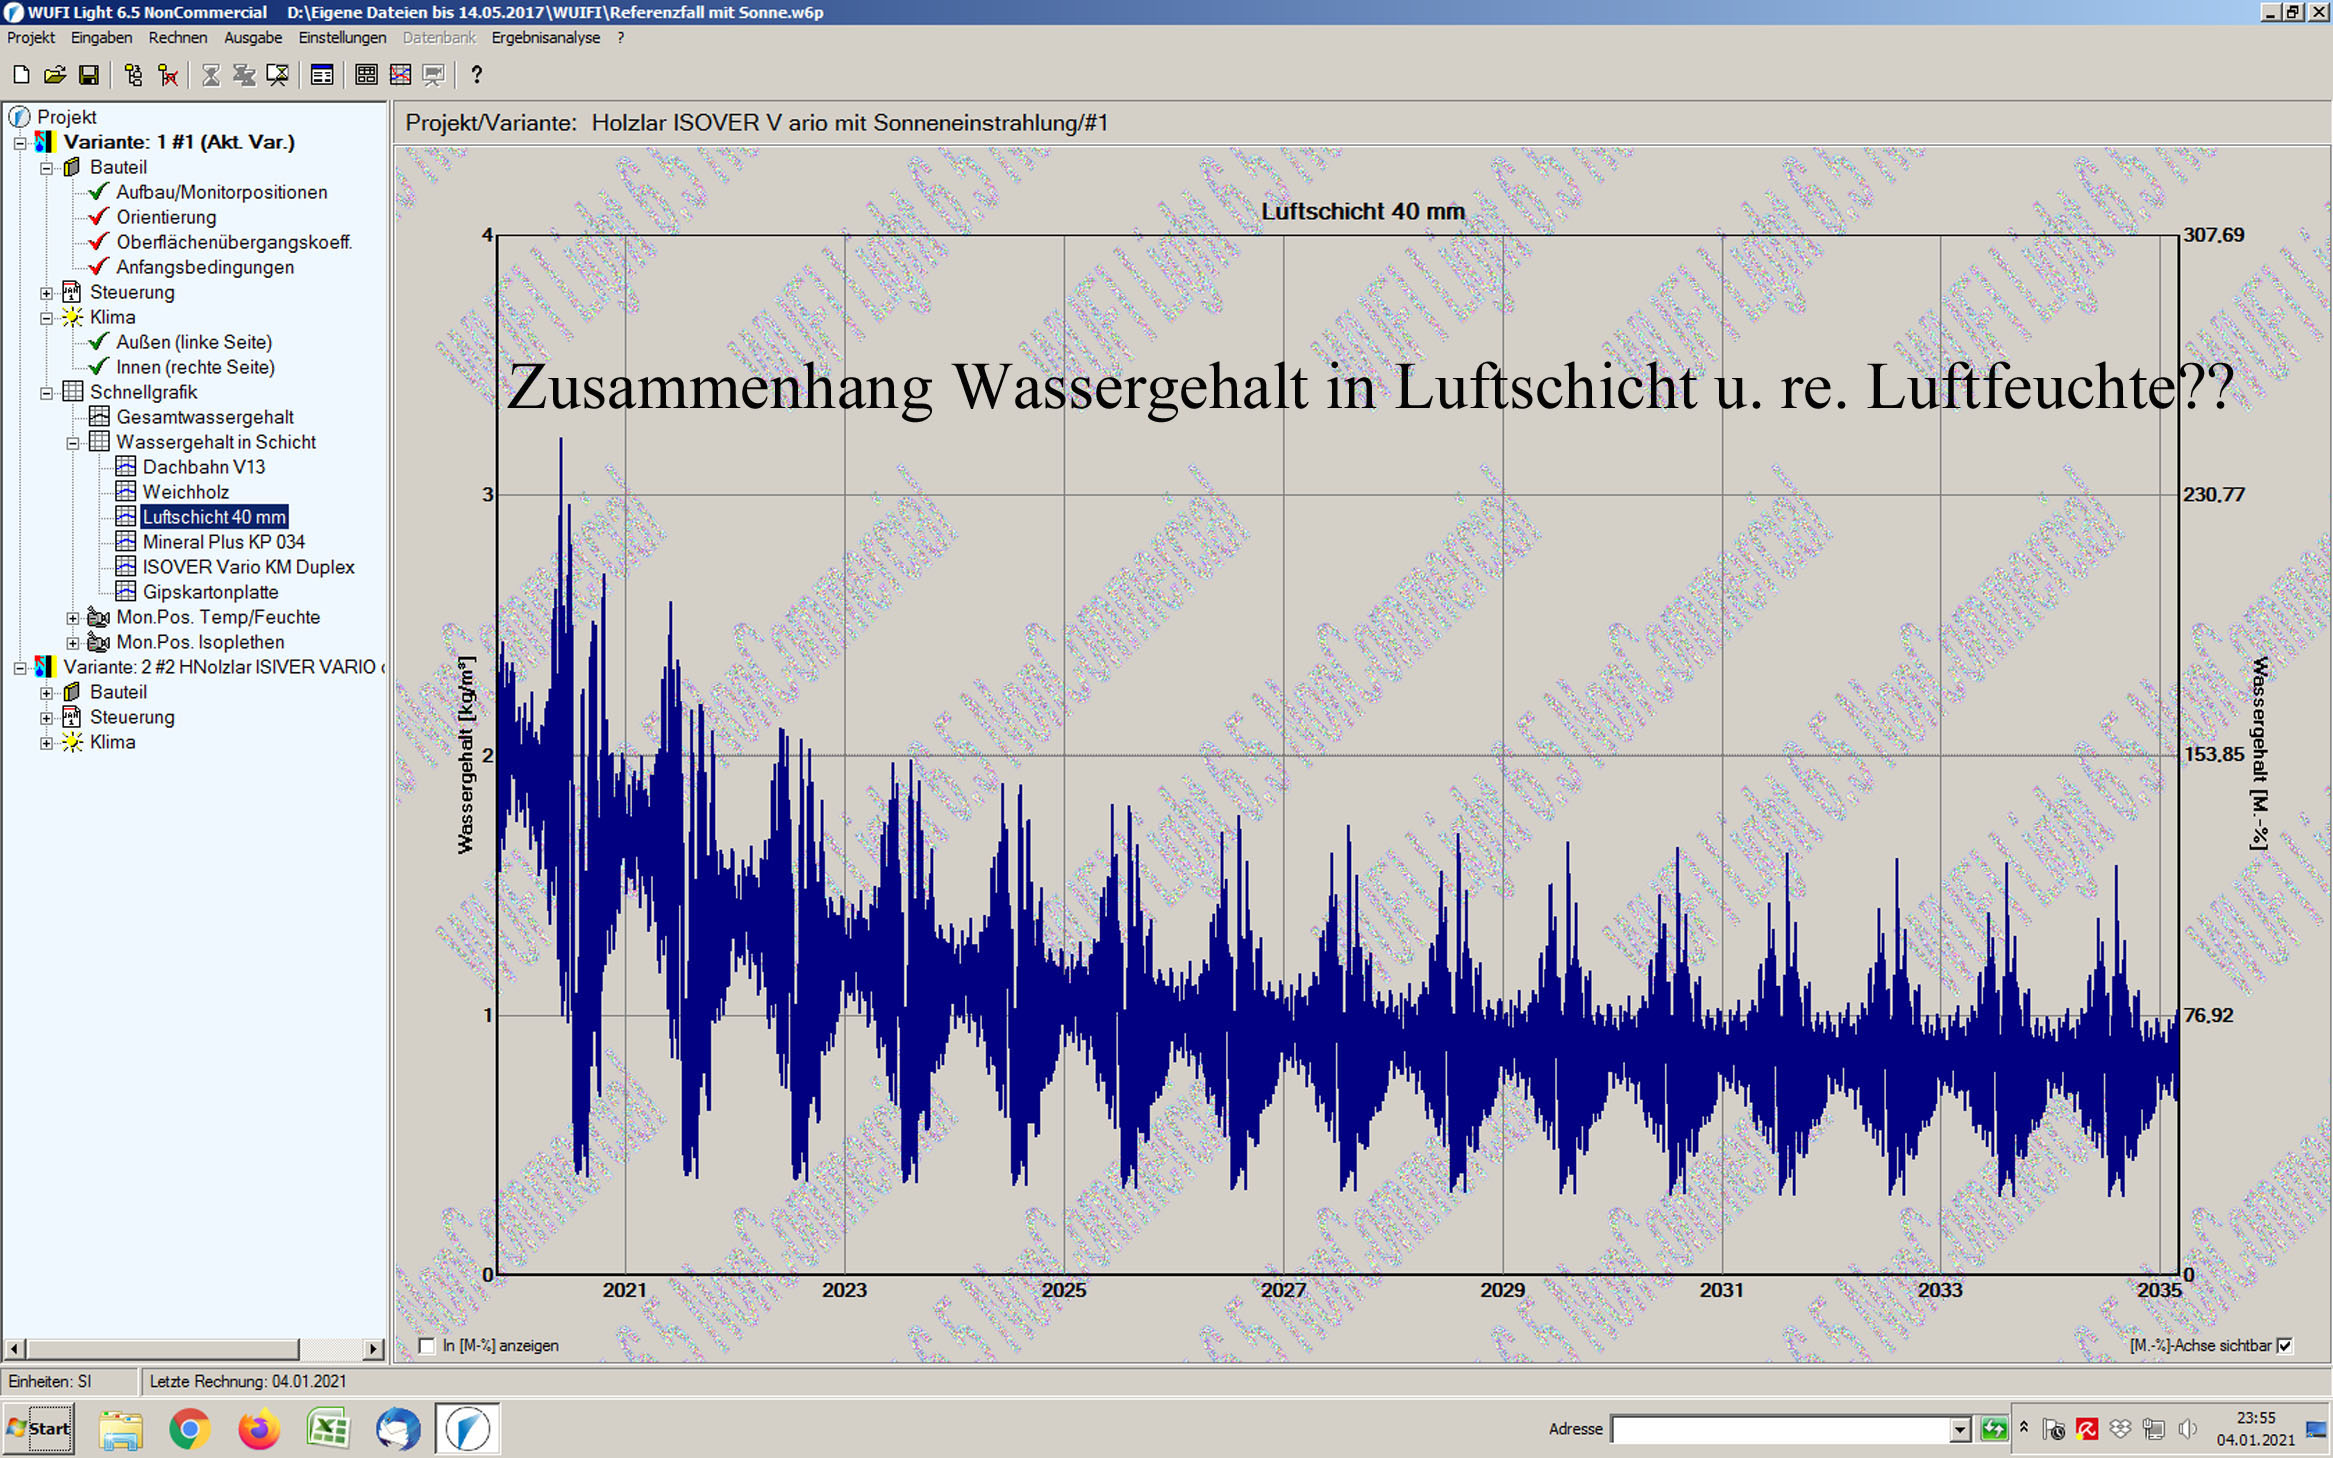Open the results table view icon
The height and width of the screenshot is (1458, 2333).
click(366, 75)
